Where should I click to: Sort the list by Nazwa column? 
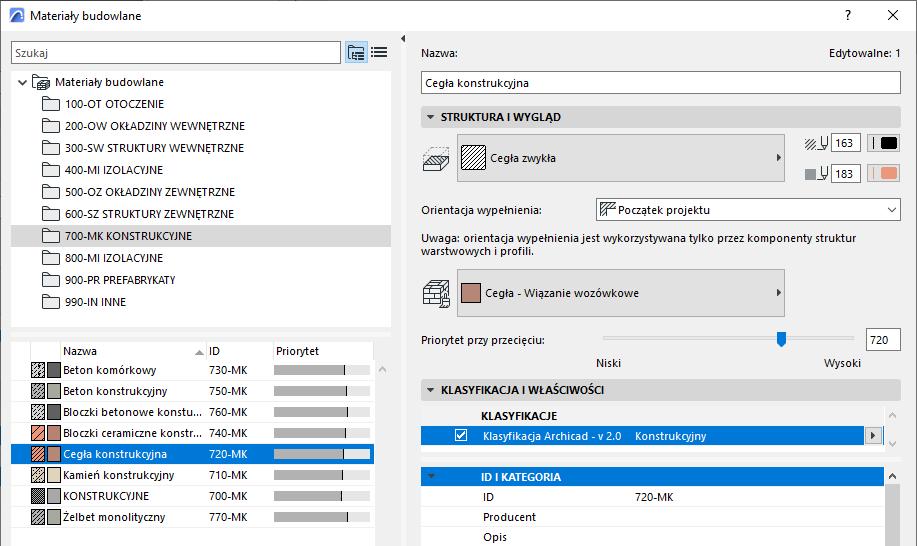(x=133, y=351)
